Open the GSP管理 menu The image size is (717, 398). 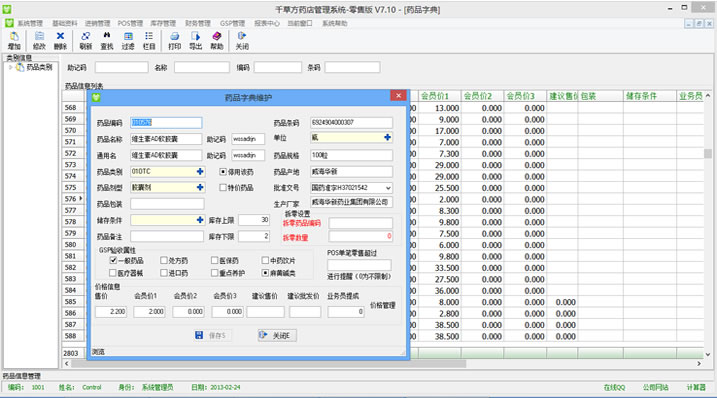pyautogui.click(x=232, y=23)
